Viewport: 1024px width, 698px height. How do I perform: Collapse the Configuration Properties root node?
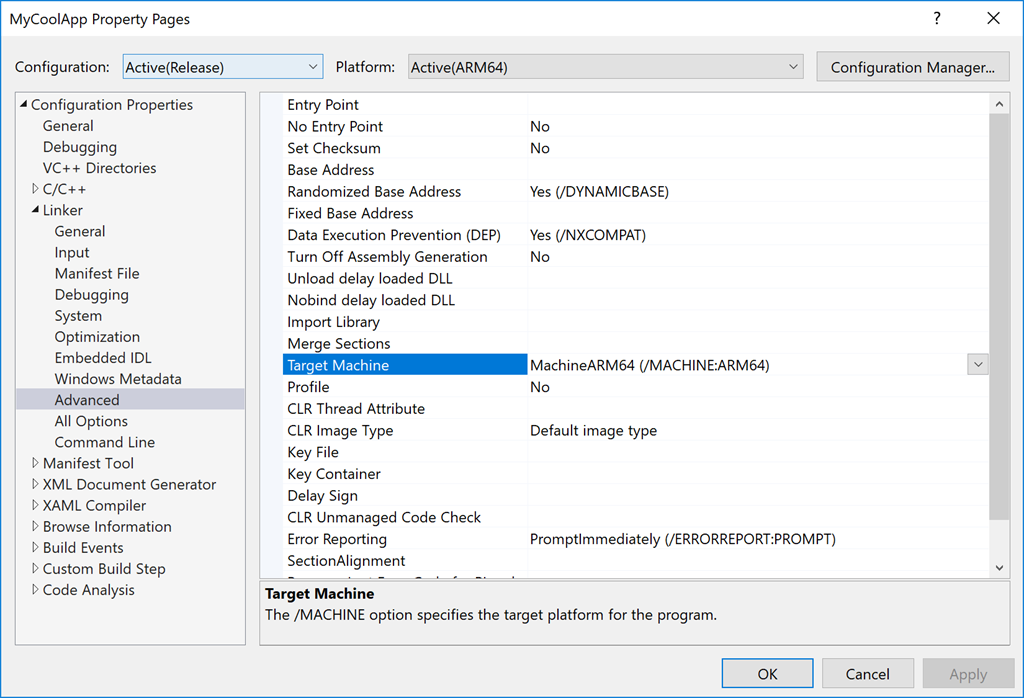pyautogui.click(x=24, y=105)
